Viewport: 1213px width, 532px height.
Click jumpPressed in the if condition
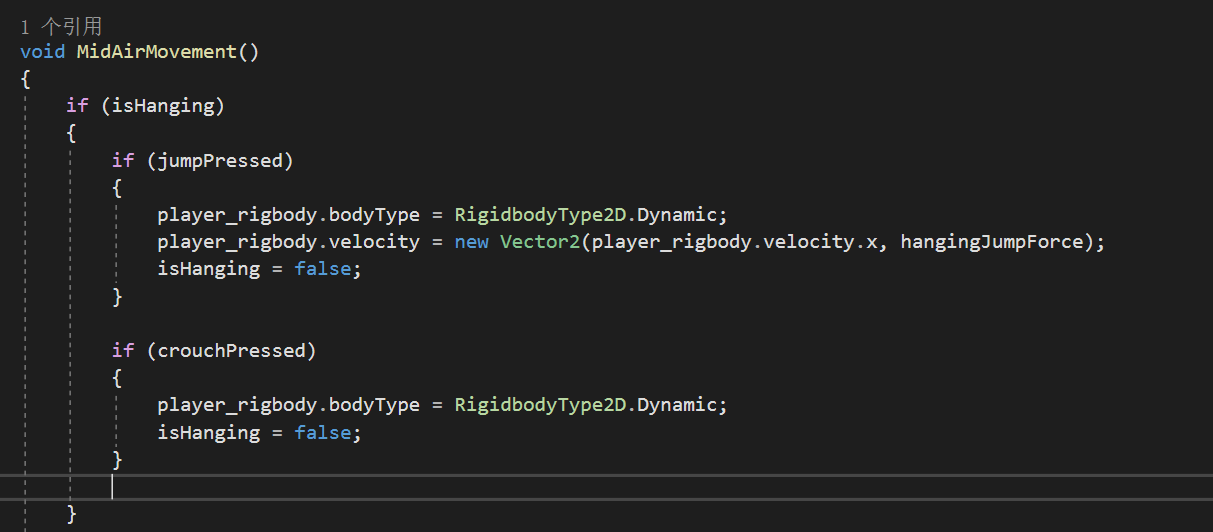tap(220, 161)
